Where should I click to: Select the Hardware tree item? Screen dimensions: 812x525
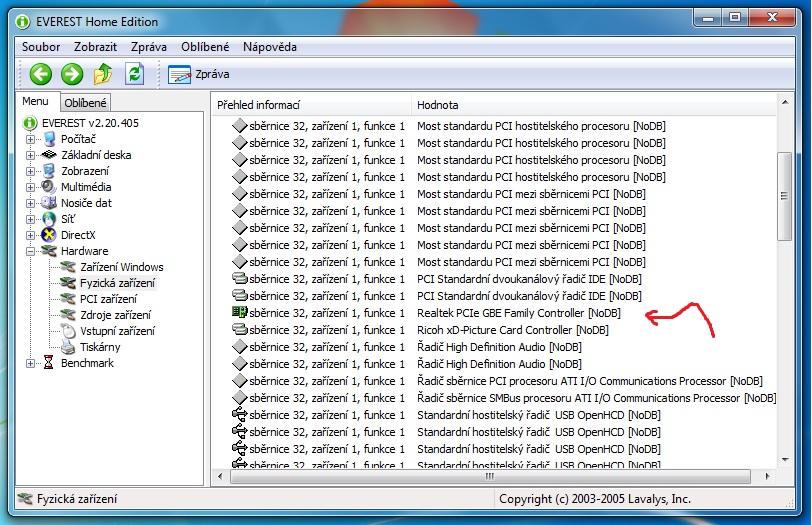click(x=84, y=251)
